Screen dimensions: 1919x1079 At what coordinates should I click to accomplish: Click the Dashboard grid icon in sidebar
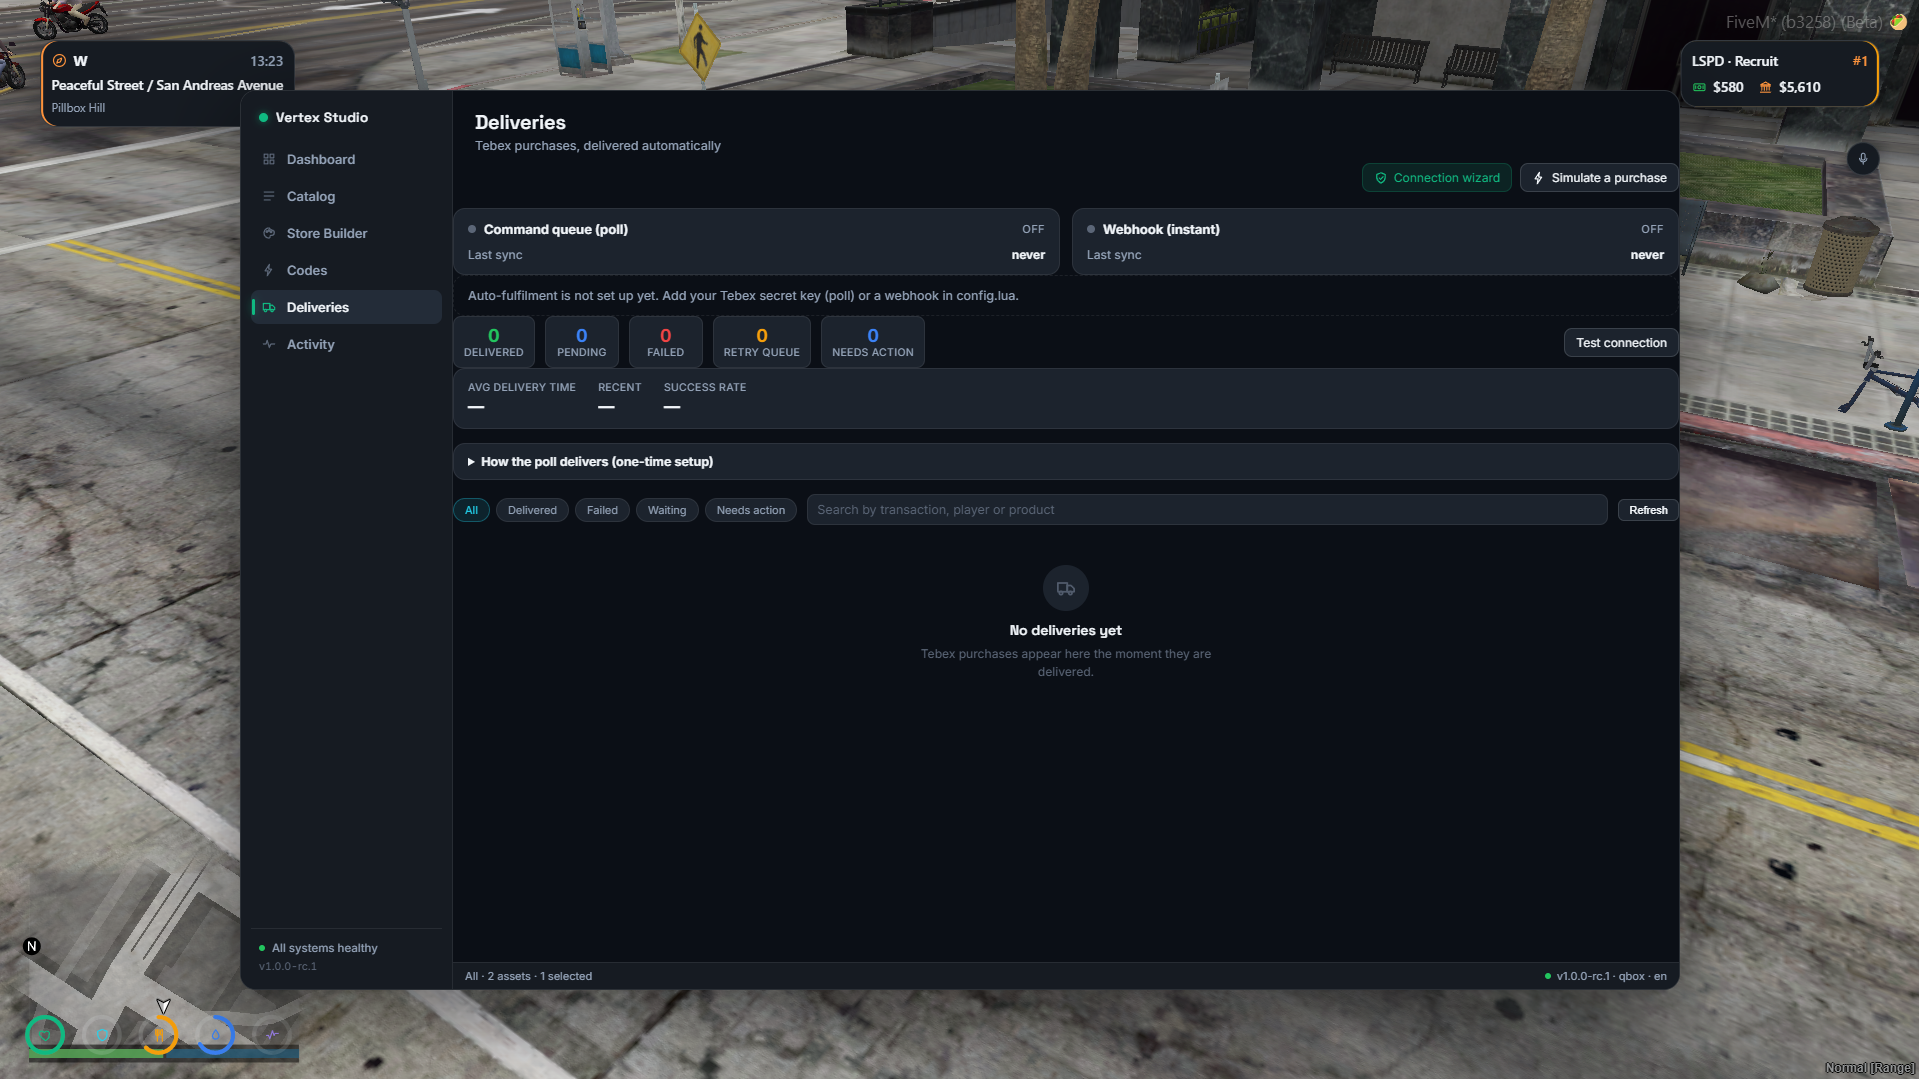[x=269, y=160]
